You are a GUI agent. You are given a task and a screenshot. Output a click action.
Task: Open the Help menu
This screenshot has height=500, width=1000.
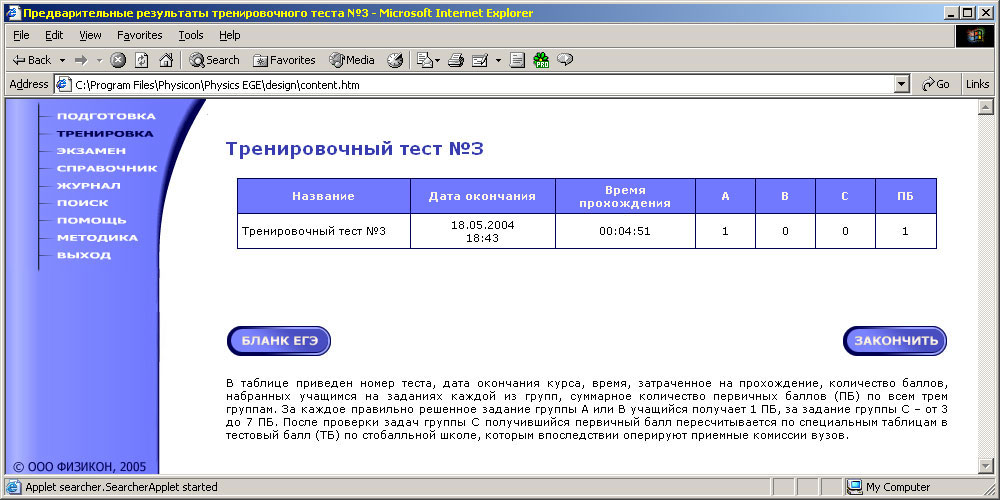click(230, 35)
